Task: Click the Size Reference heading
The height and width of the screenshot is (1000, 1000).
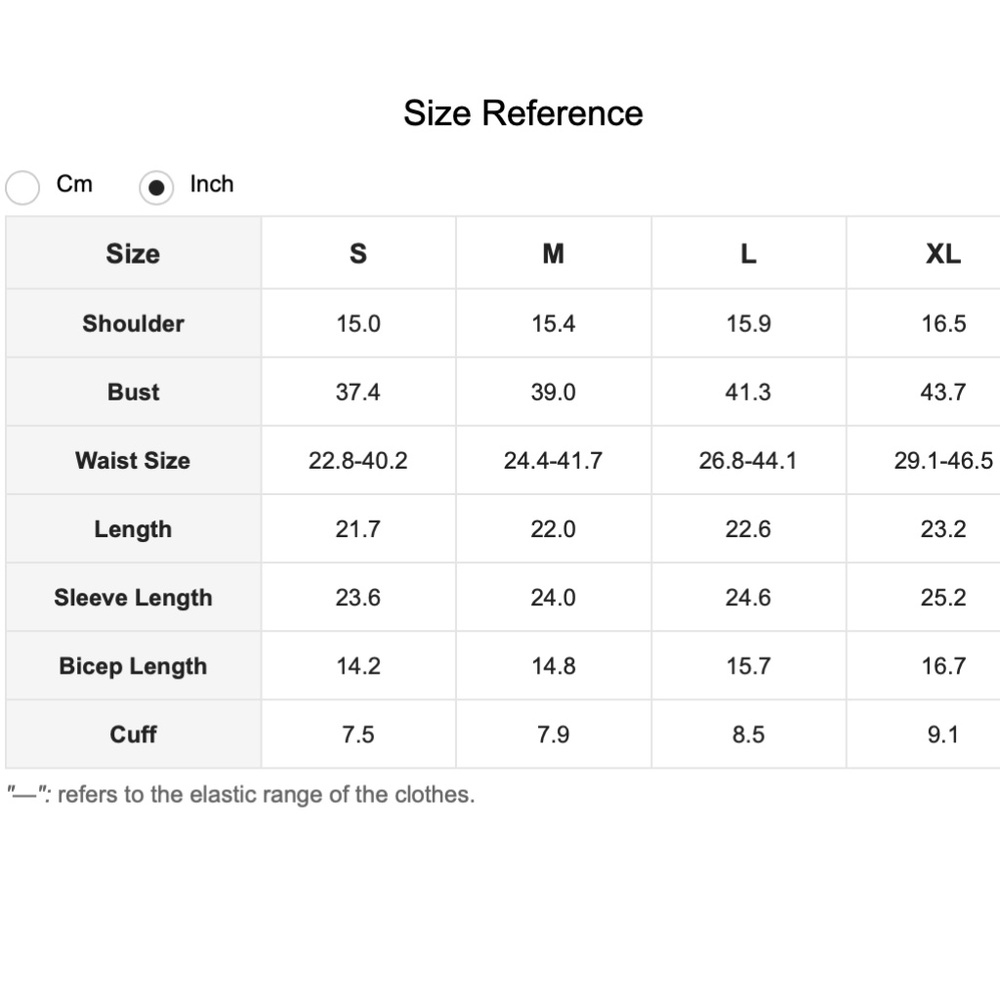Action: (x=523, y=114)
